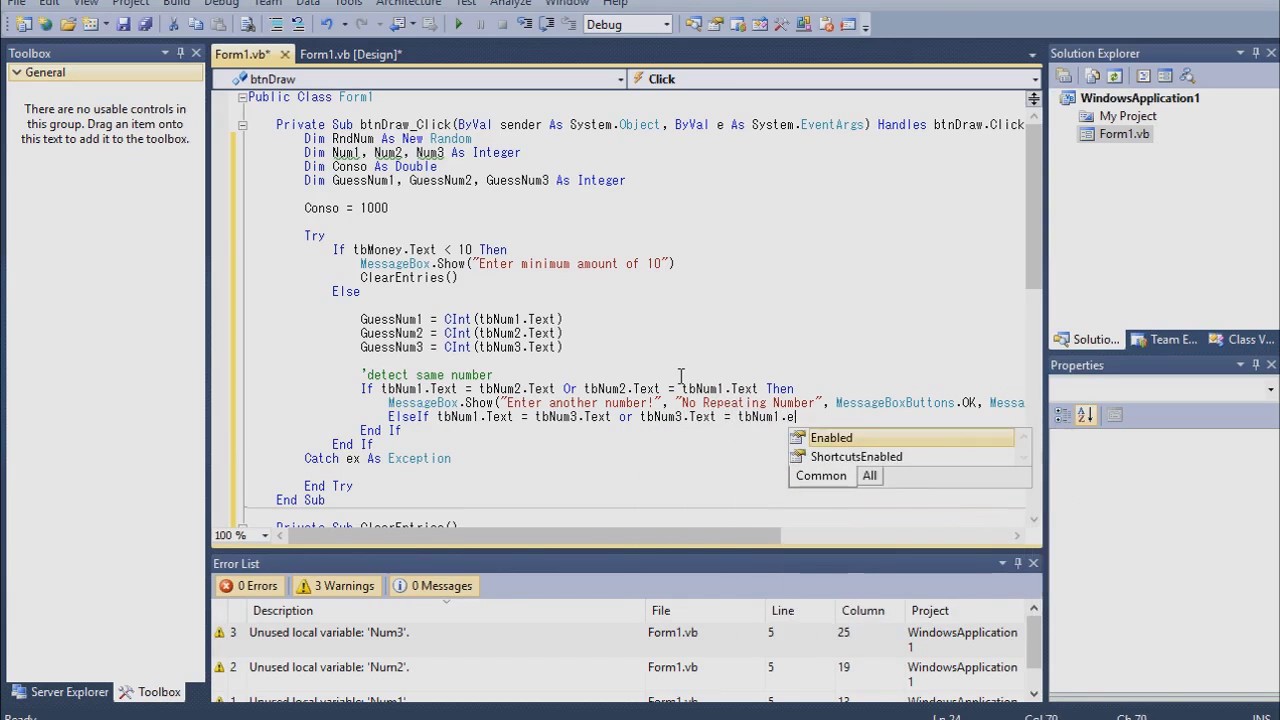Click the Toolbox wrench toolbar icon
The height and width of the screenshot is (720, 1280).
pos(781,24)
